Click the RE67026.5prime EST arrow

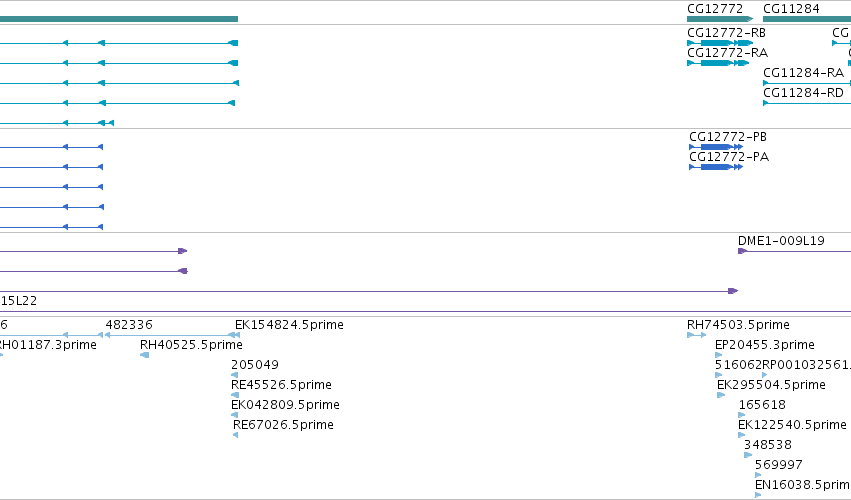tap(236, 435)
